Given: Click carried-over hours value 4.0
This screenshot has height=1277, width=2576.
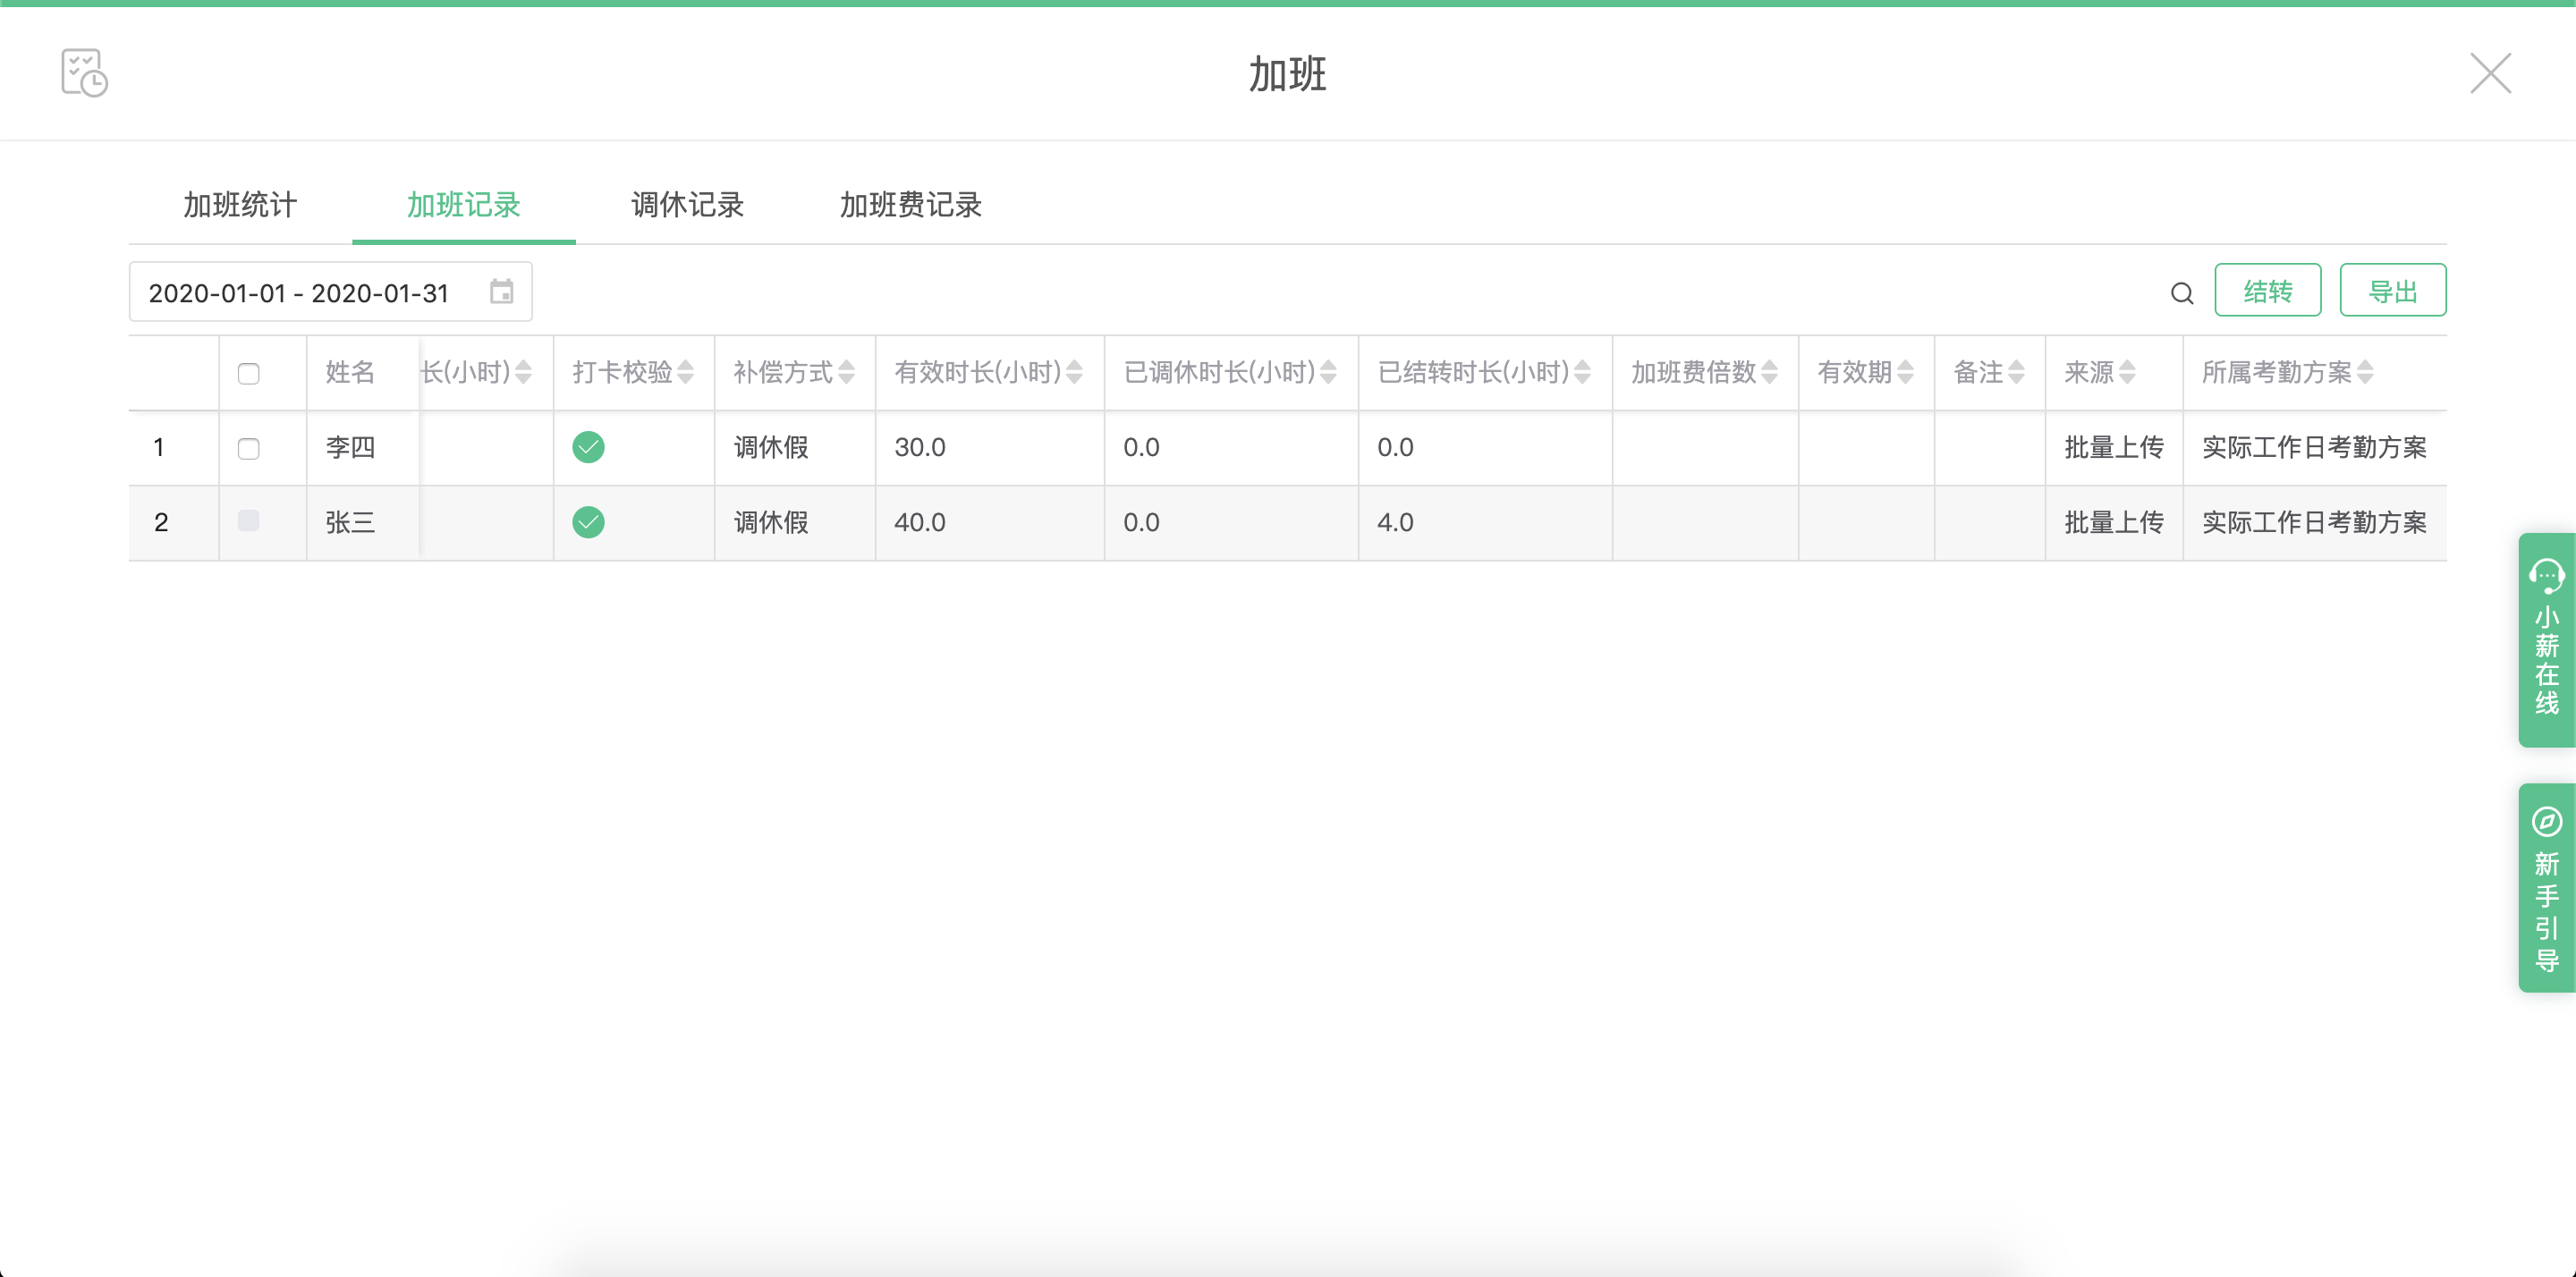Looking at the screenshot, I should (1395, 522).
